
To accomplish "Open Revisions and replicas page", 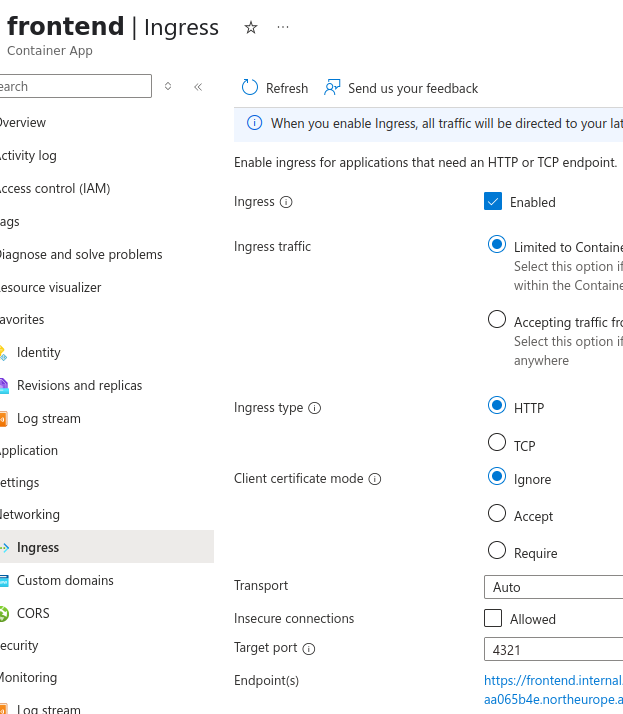I will 80,385.
